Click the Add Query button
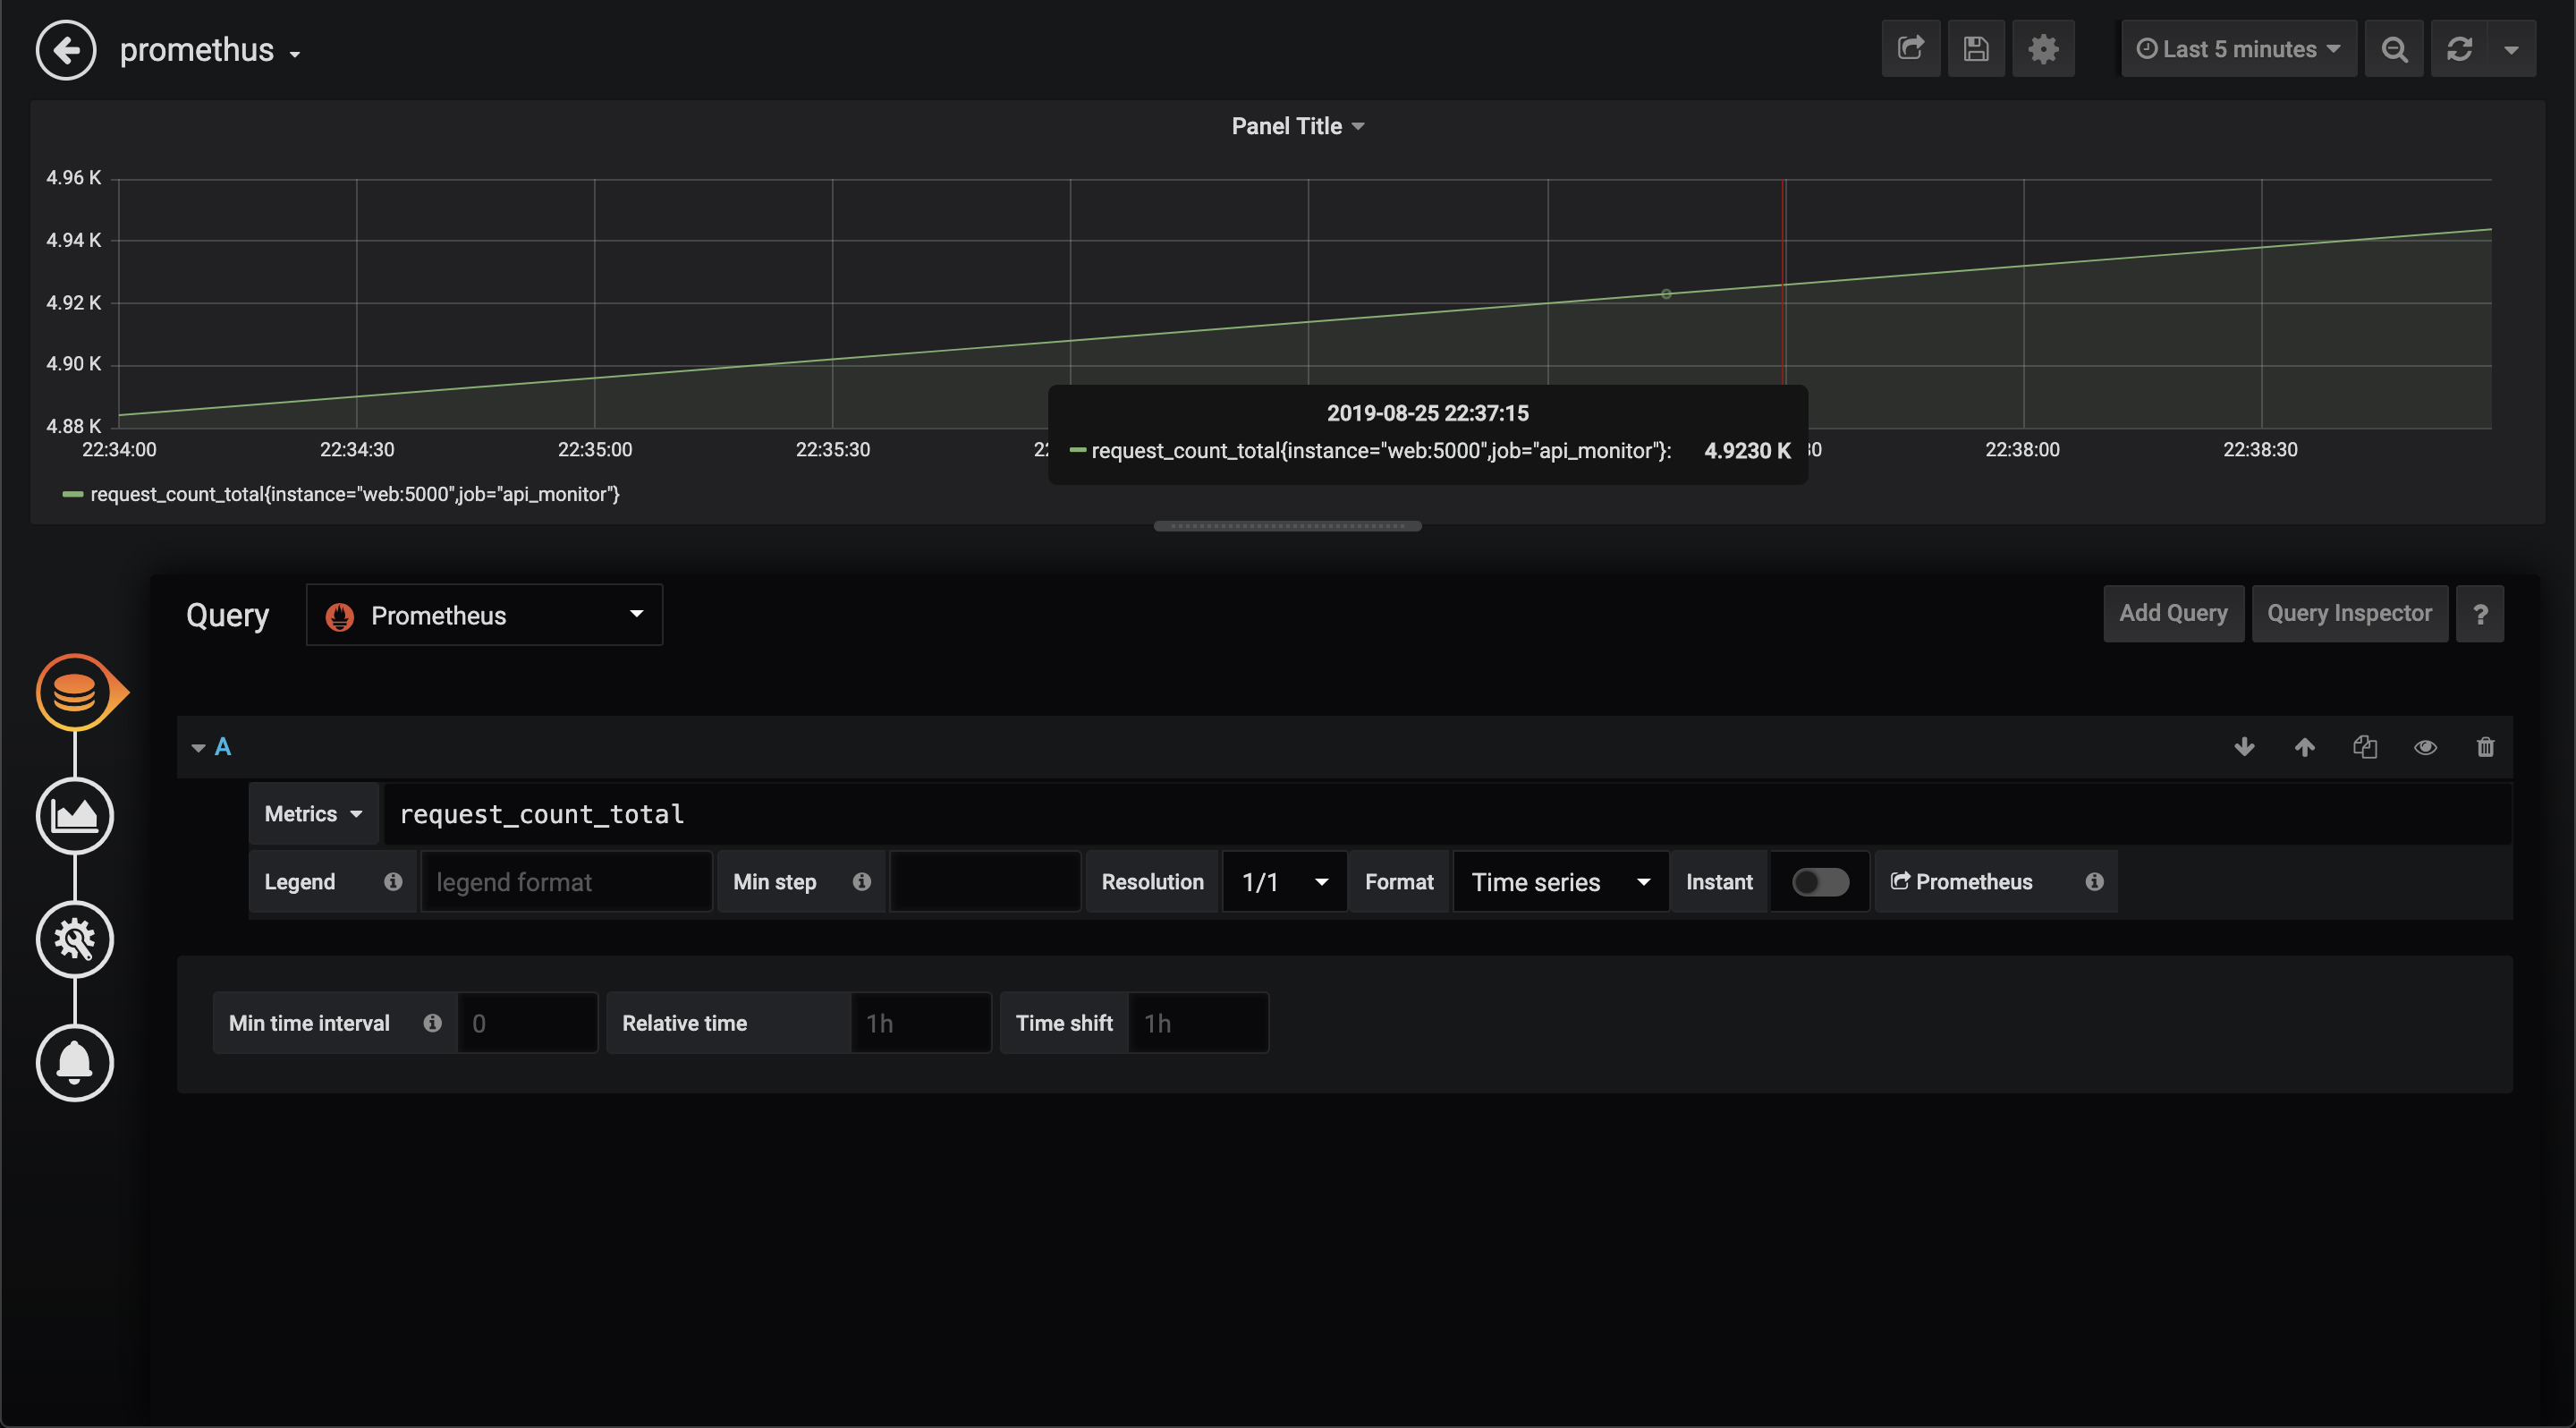Image resolution: width=2576 pixels, height=1428 pixels. coord(2173,613)
